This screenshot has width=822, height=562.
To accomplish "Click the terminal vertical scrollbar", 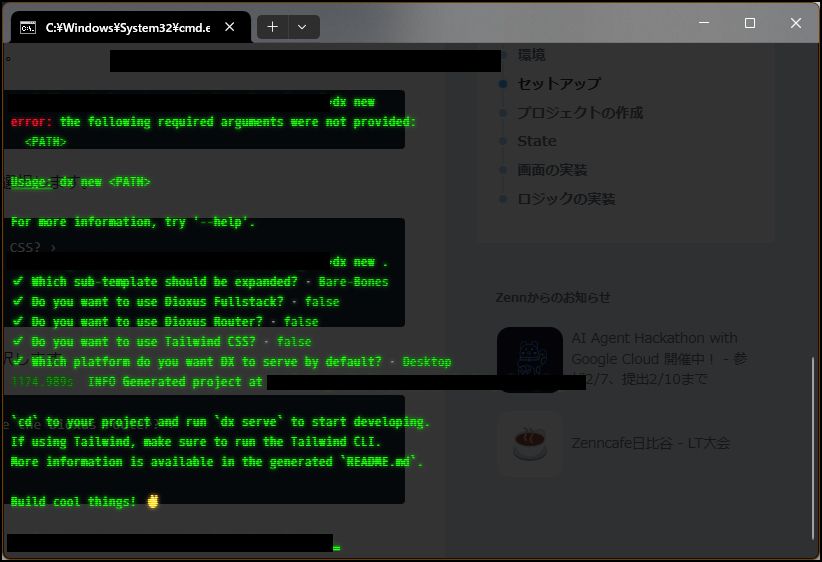I will coord(813,448).
